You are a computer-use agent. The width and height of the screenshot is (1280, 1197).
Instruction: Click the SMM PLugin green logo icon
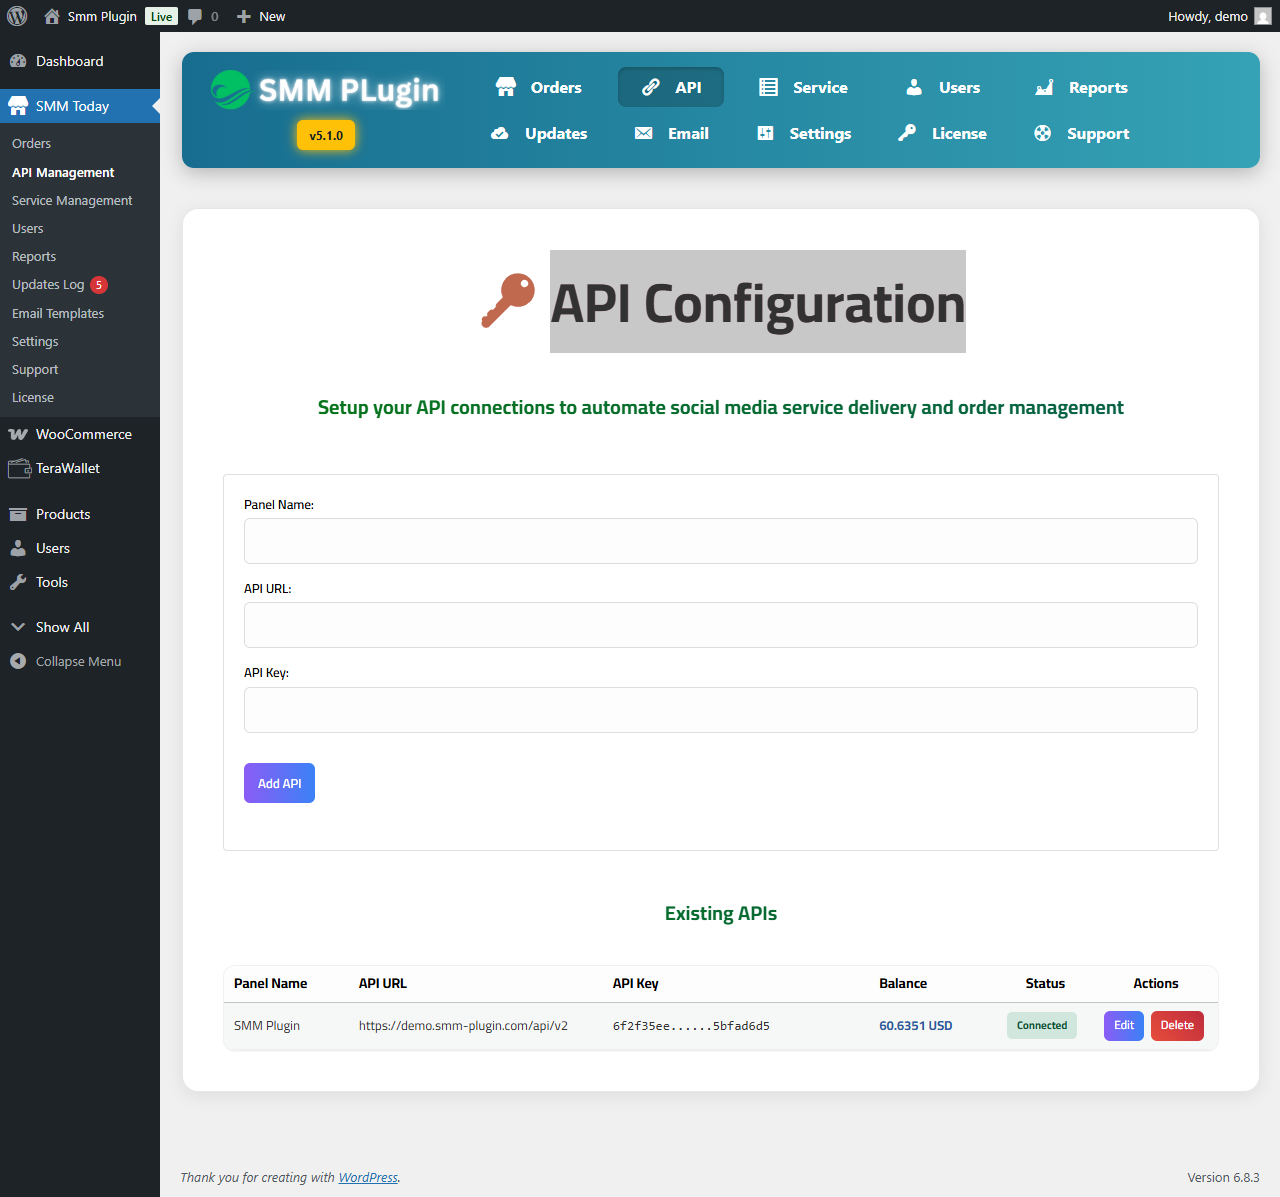coord(230,90)
